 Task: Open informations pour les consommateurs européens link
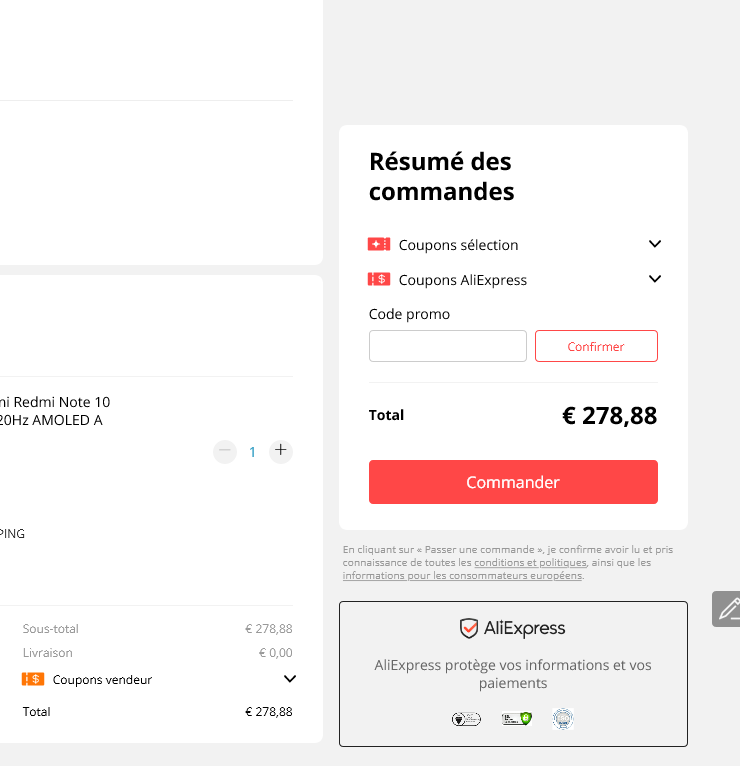coord(462,576)
